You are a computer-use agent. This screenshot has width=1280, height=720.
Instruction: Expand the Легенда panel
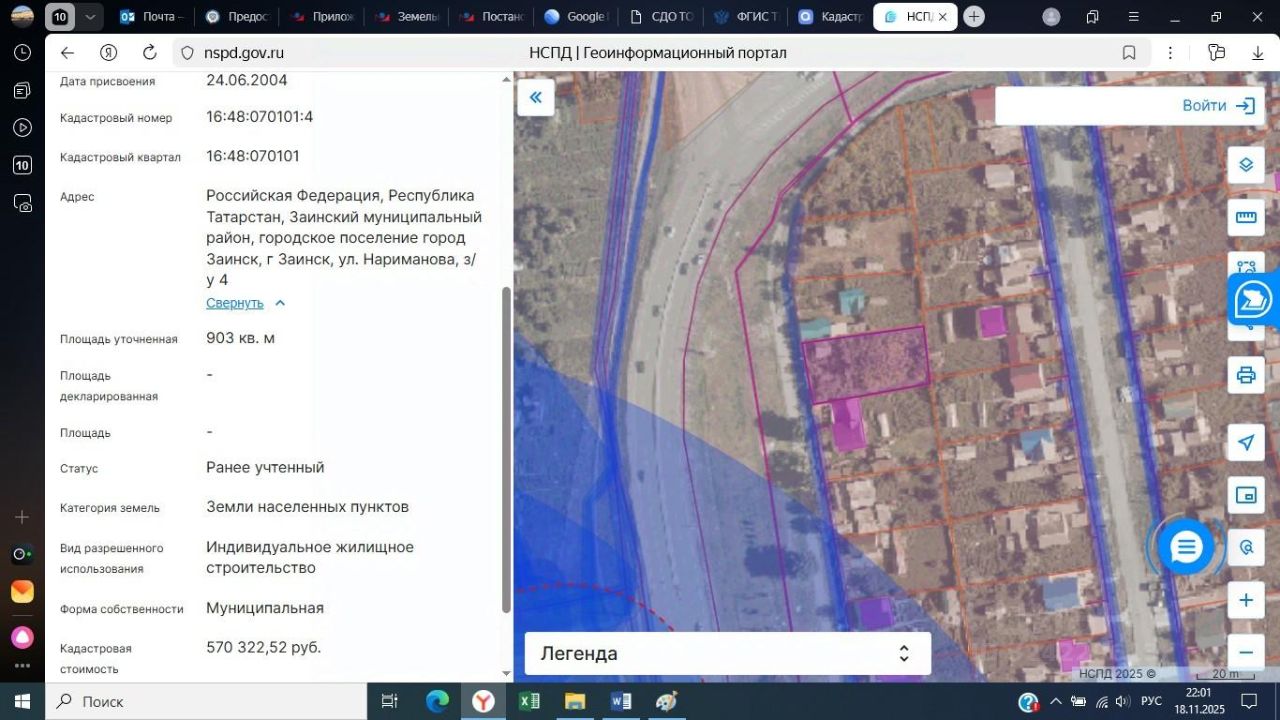coord(728,654)
